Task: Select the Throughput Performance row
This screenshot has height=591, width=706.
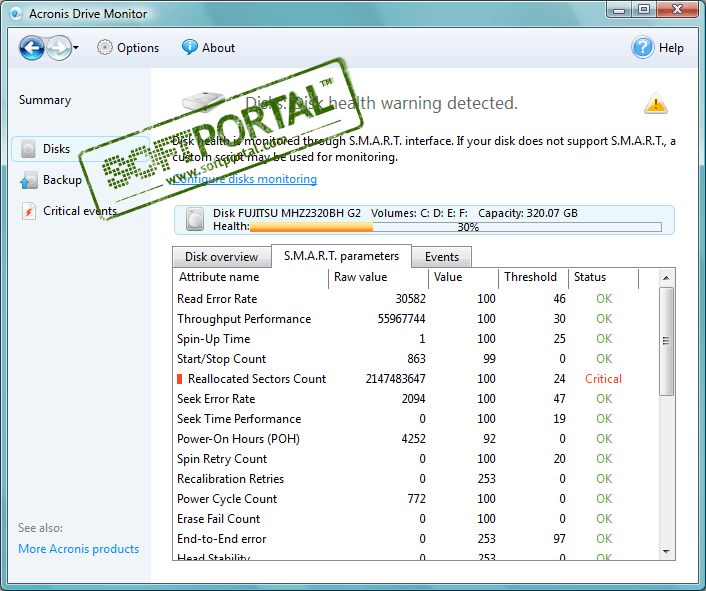Action: pos(416,319)
